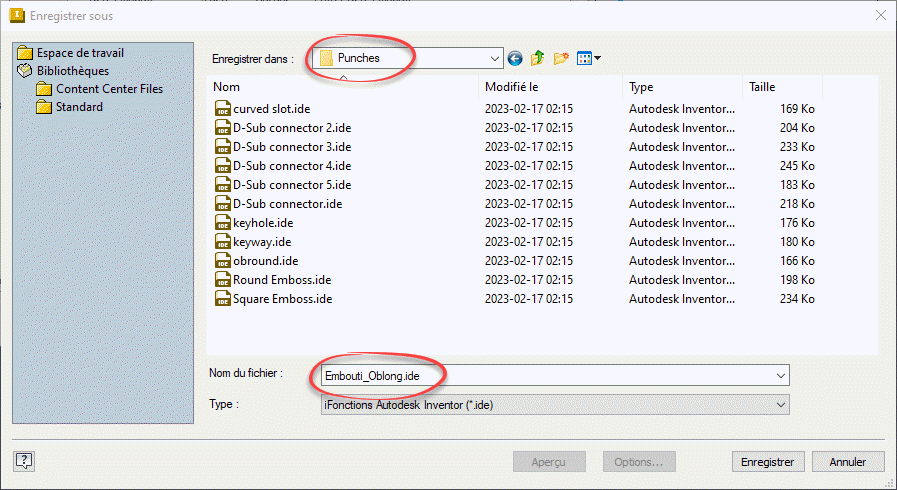
Task: Click the Bibliothèques label
Action: tap(73, 71)
